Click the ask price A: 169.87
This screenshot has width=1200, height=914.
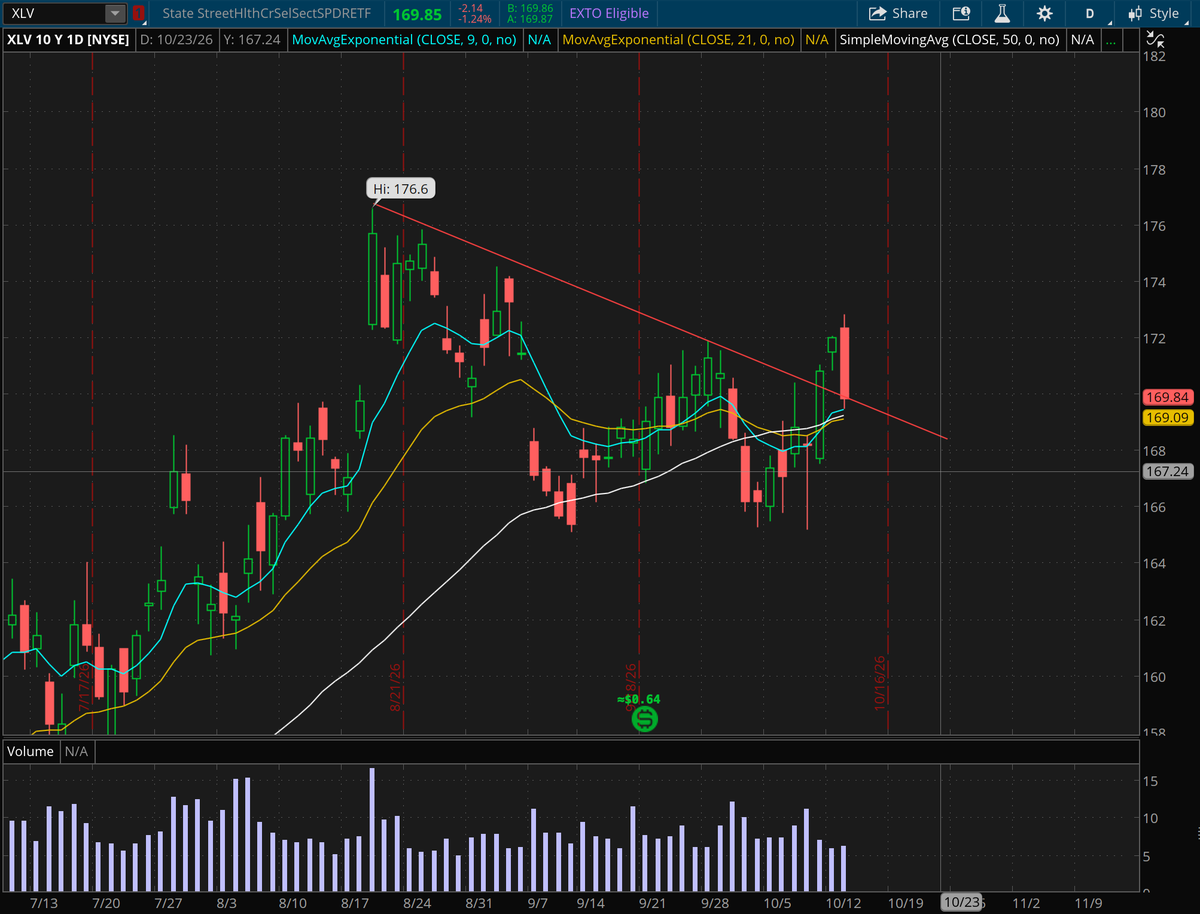tap(529, 19)
